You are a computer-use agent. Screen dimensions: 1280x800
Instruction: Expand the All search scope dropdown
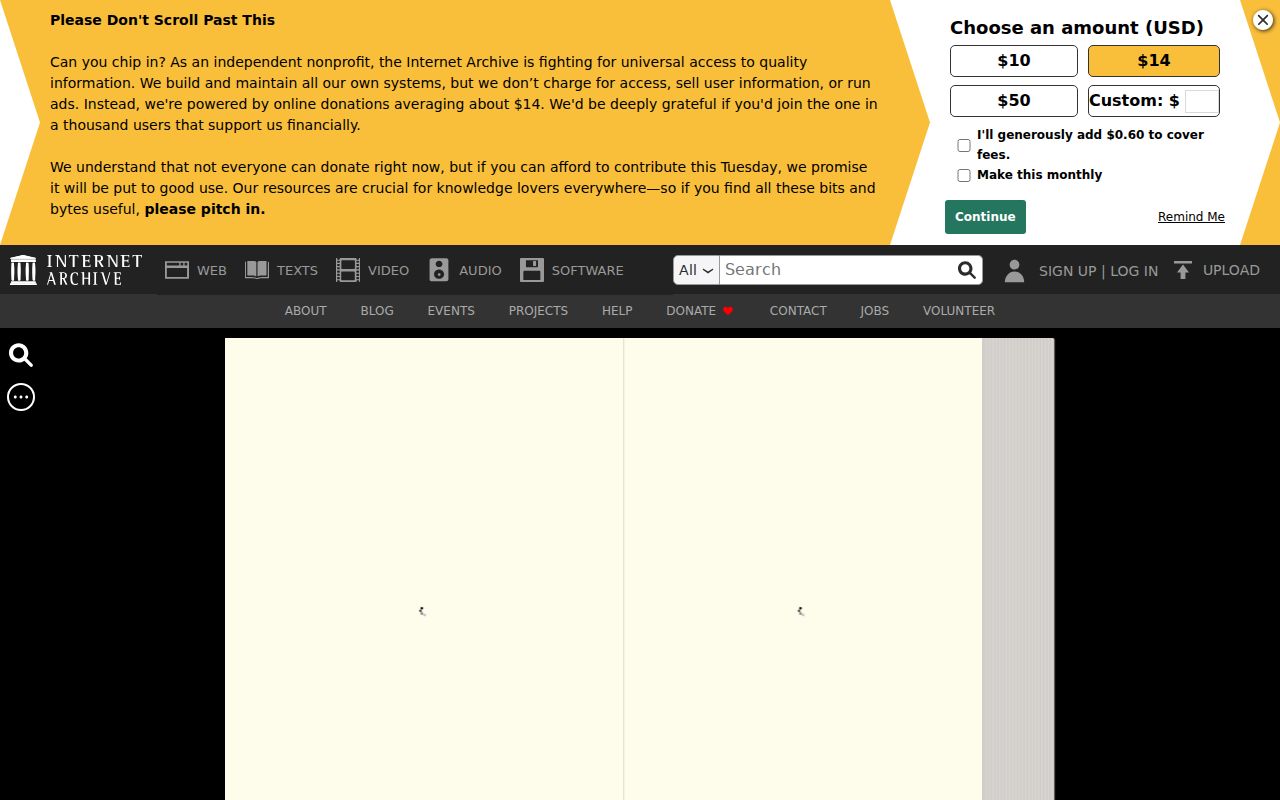696,270
